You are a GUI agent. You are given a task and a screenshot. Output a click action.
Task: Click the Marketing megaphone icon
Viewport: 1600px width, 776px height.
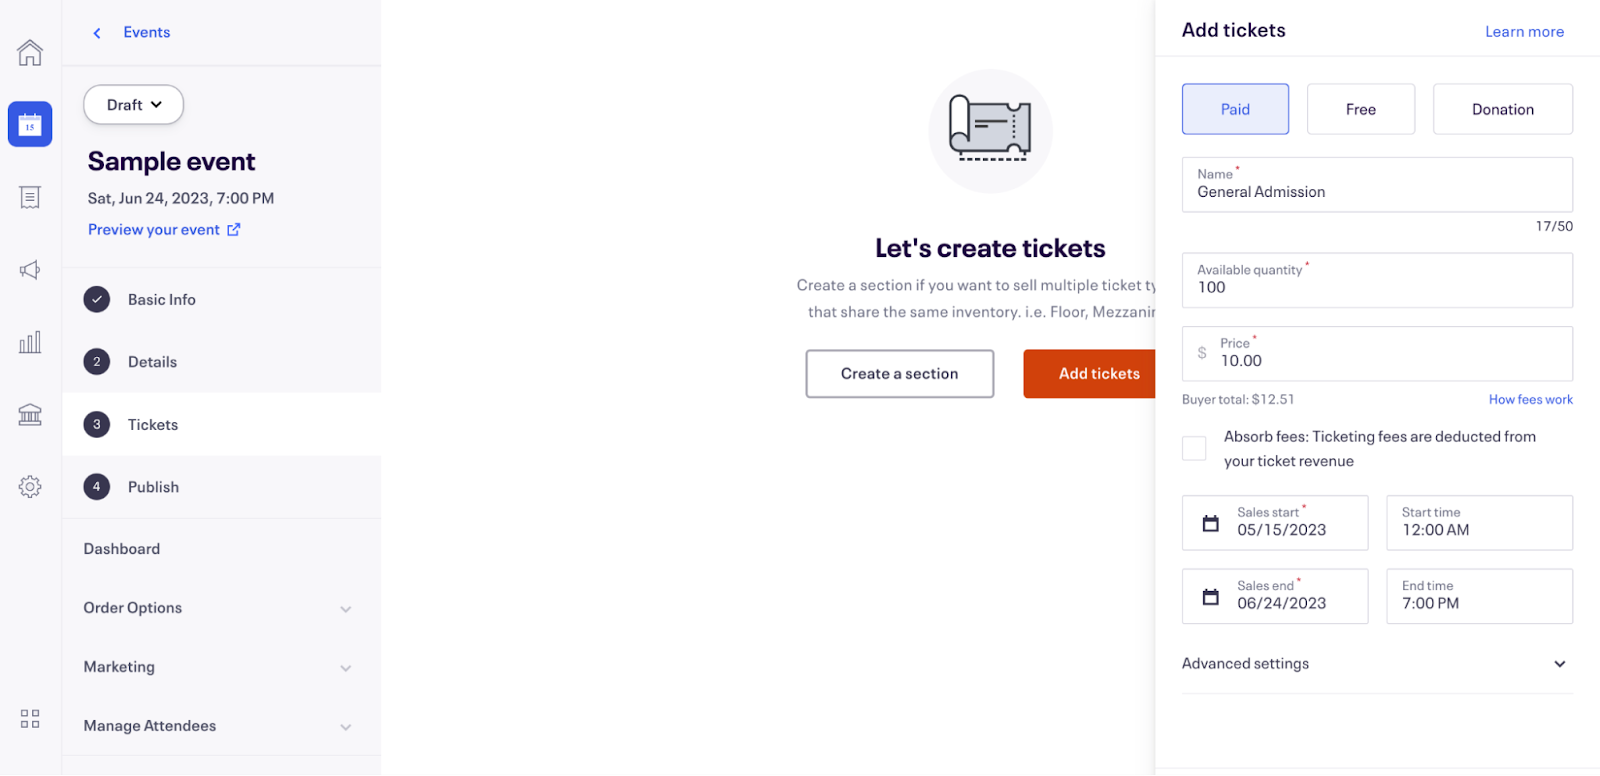29,269
